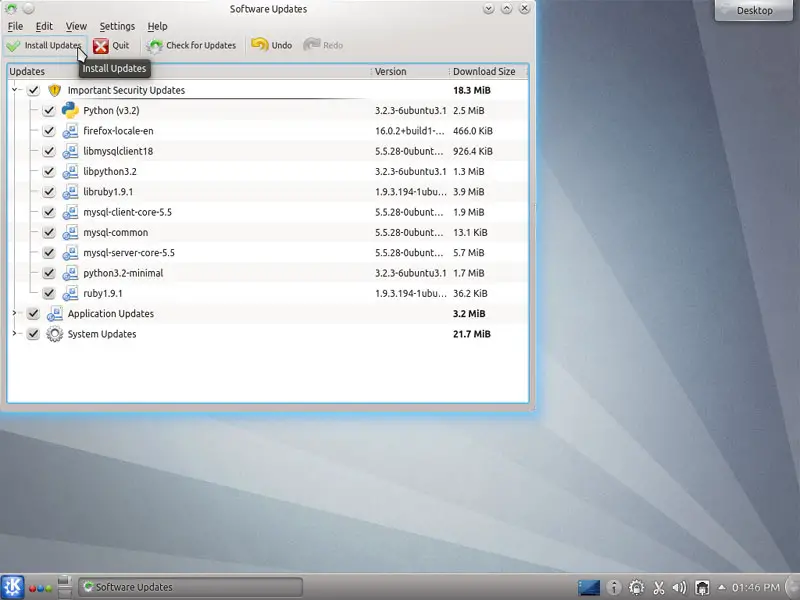Uncheck the System Updates checkbox
This screenshot has height=600, width=800.
(33, 334)
